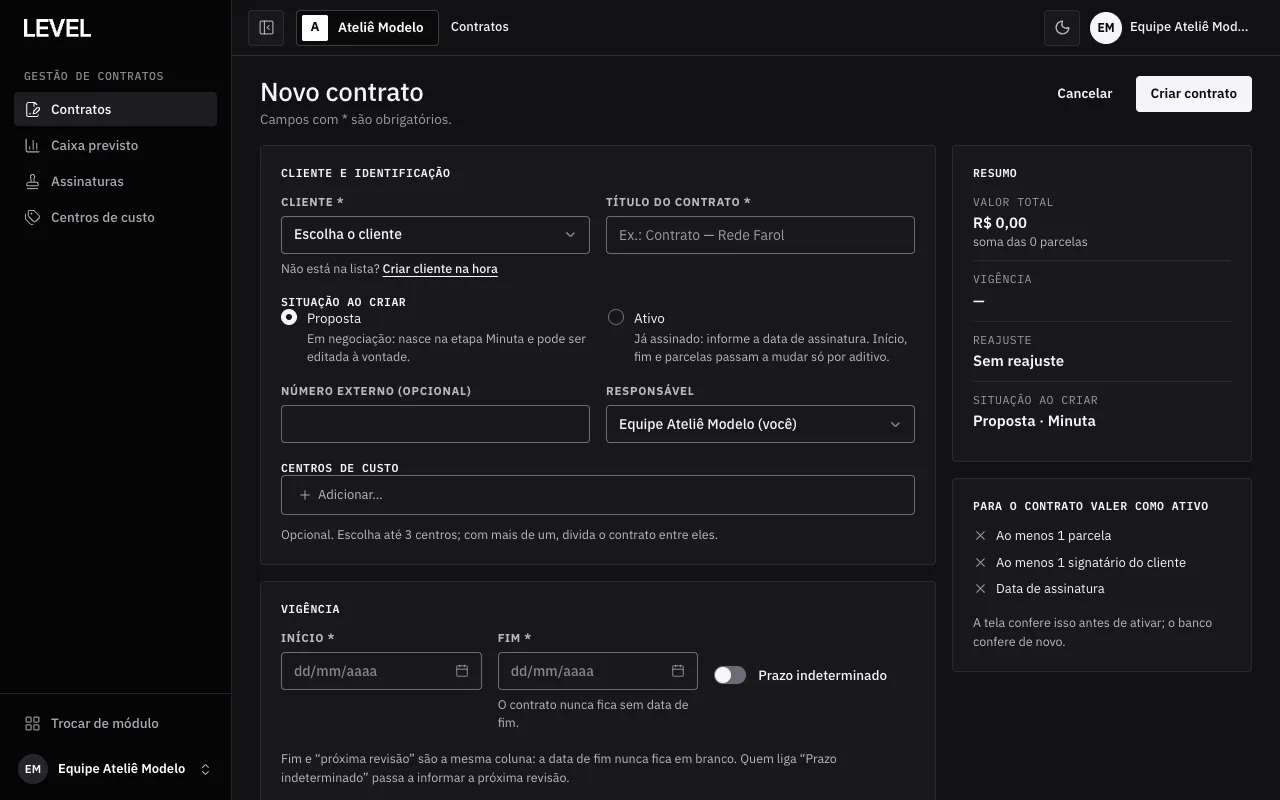Click the Título do contrato input field
Image resolution: width=1280 pixels, height=800 pixels.
(x=760, y=235)
